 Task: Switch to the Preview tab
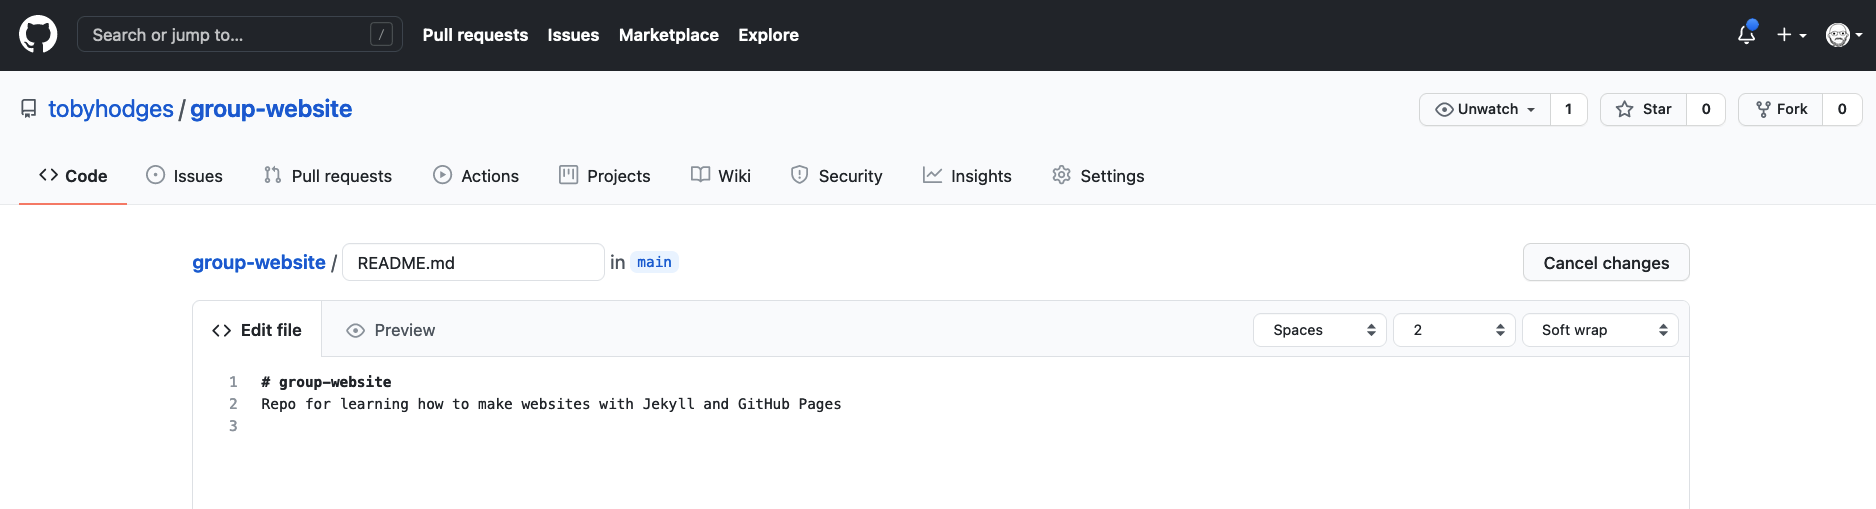(390, 330)
